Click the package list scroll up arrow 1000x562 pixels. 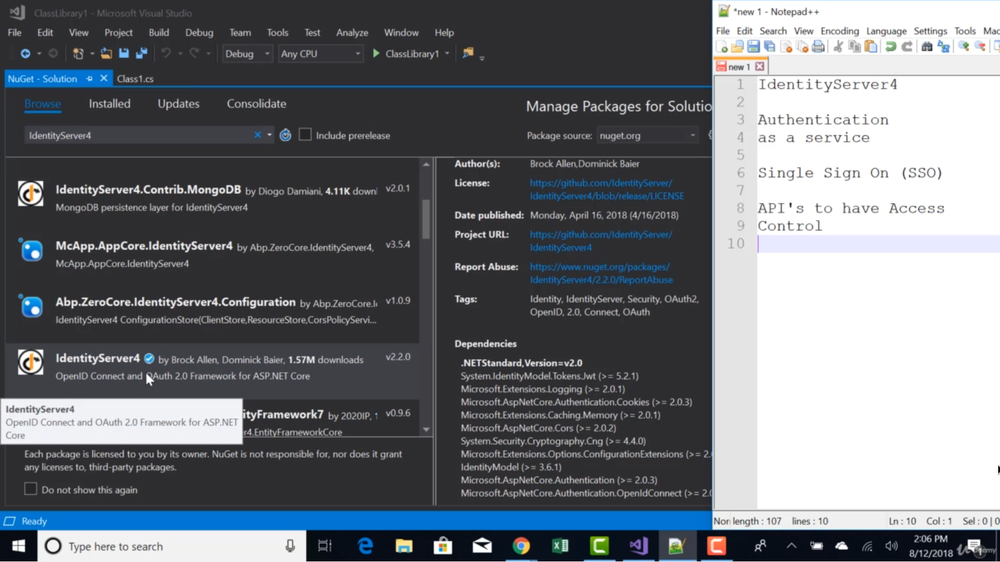coord(426,165)
